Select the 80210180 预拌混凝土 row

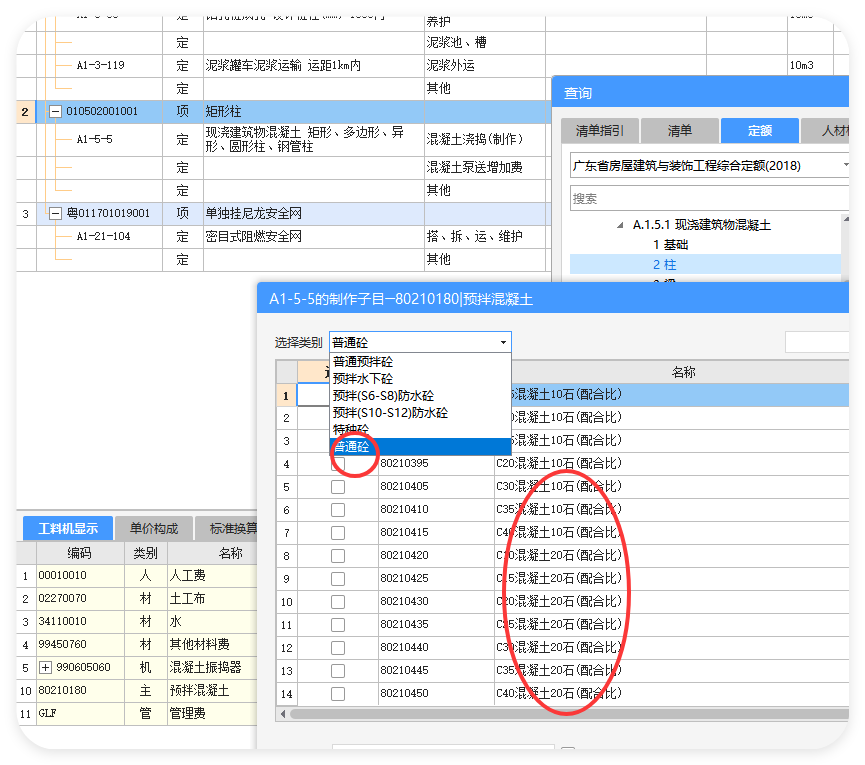pos(137,691)
